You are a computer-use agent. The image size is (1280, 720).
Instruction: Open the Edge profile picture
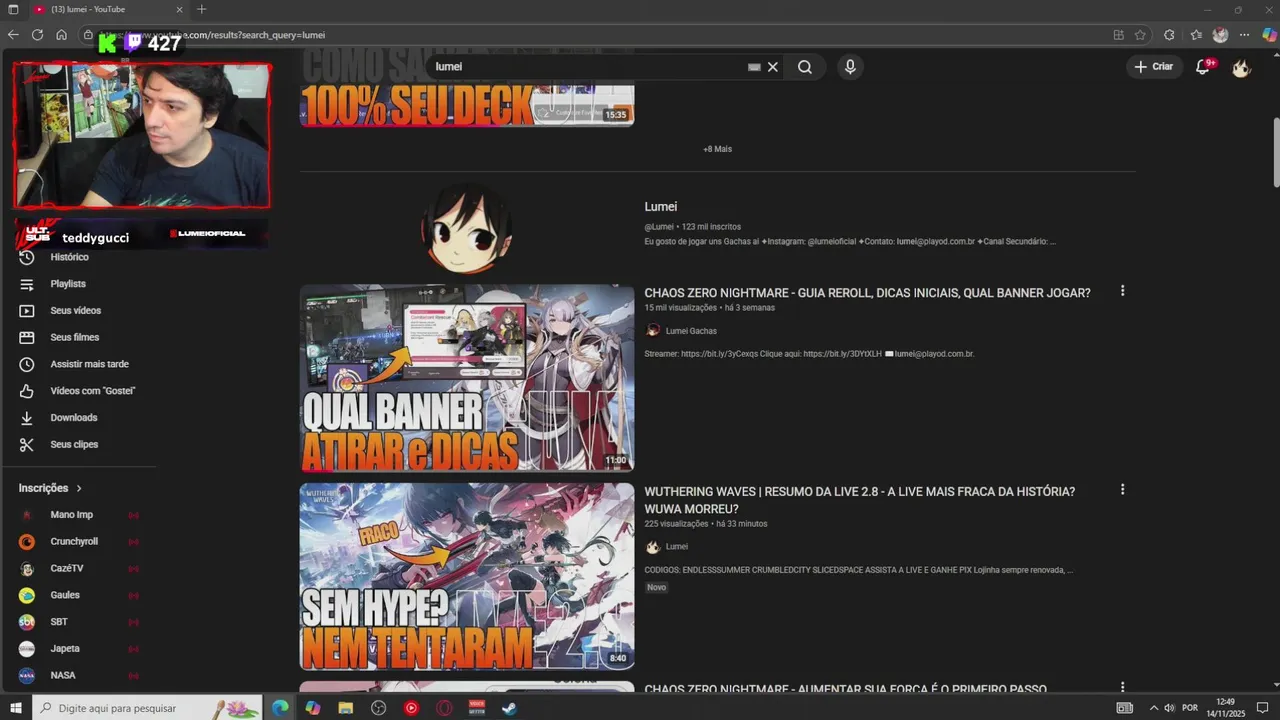(x=1220, y=35)
